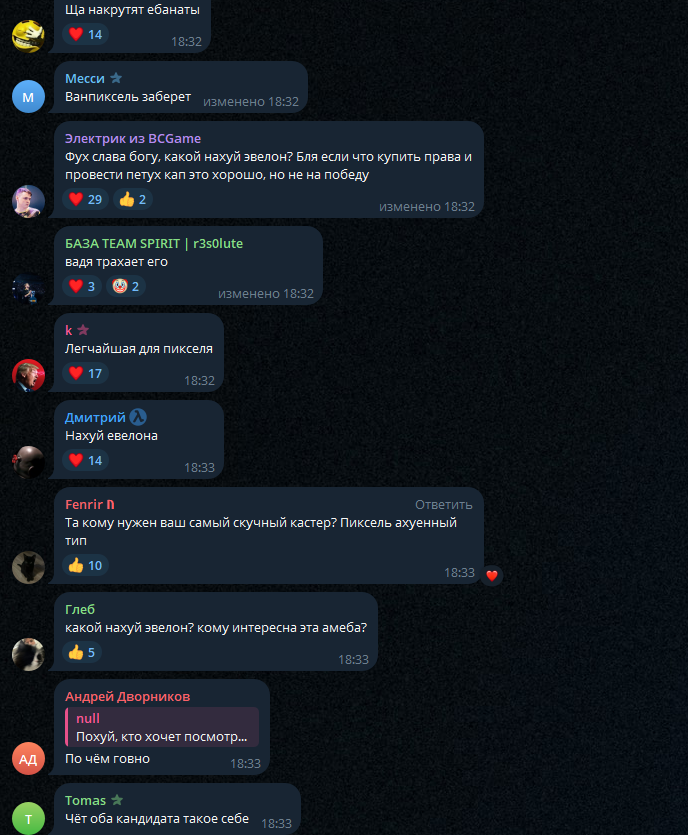Toggle the heart reaction showing 17

tap(86, 373)
